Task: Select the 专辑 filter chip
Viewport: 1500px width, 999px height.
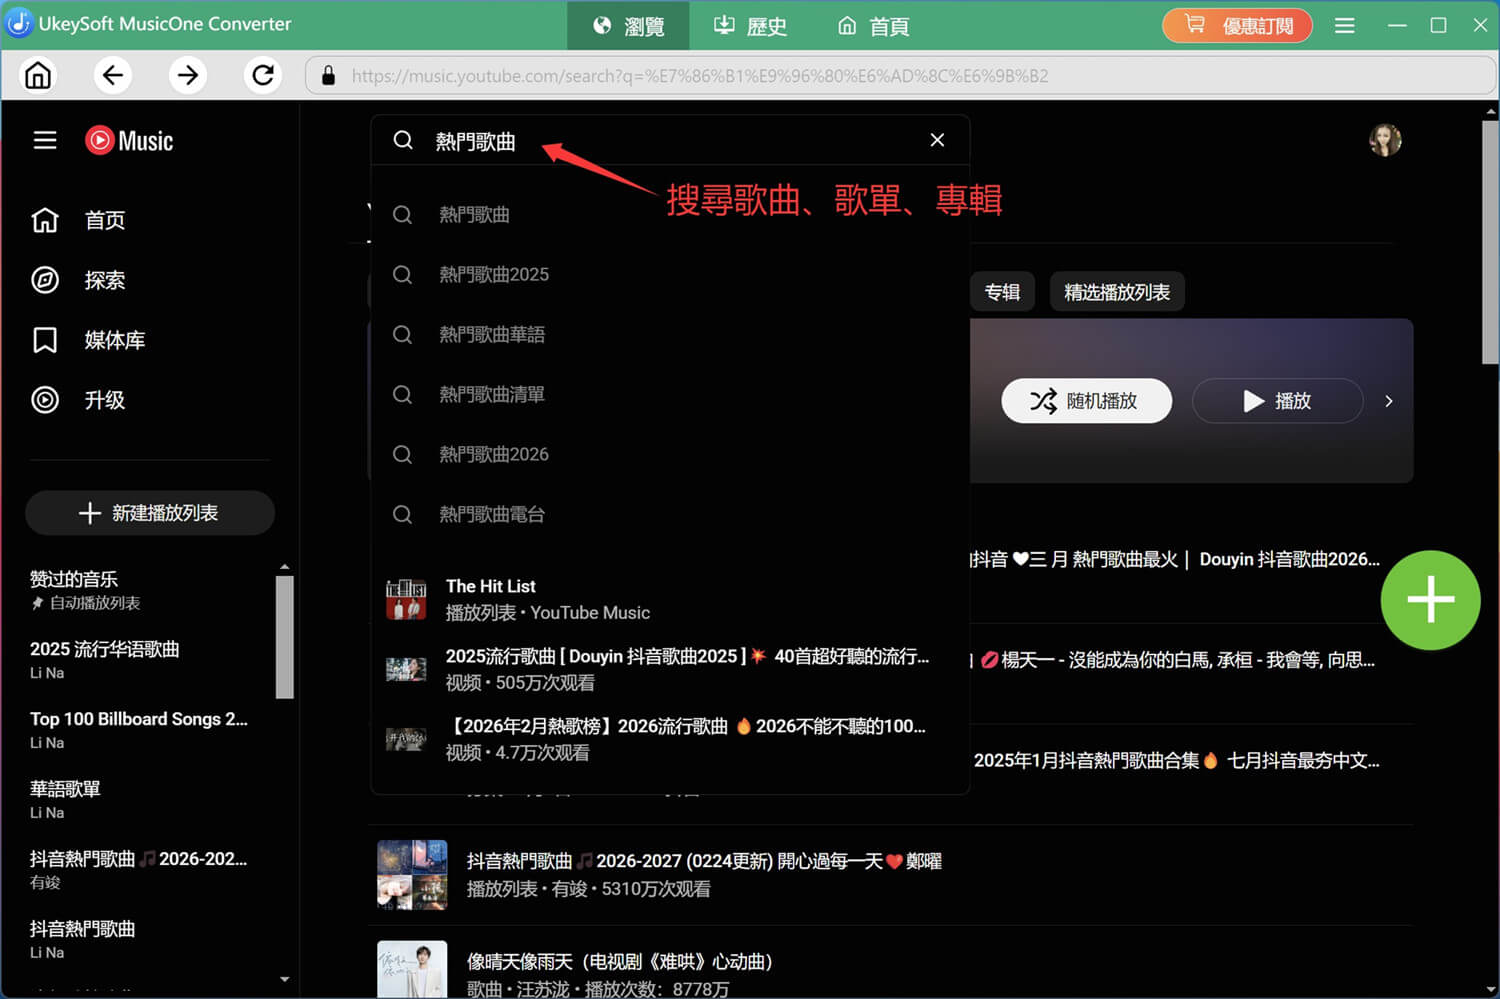Action: [1002, 291]
